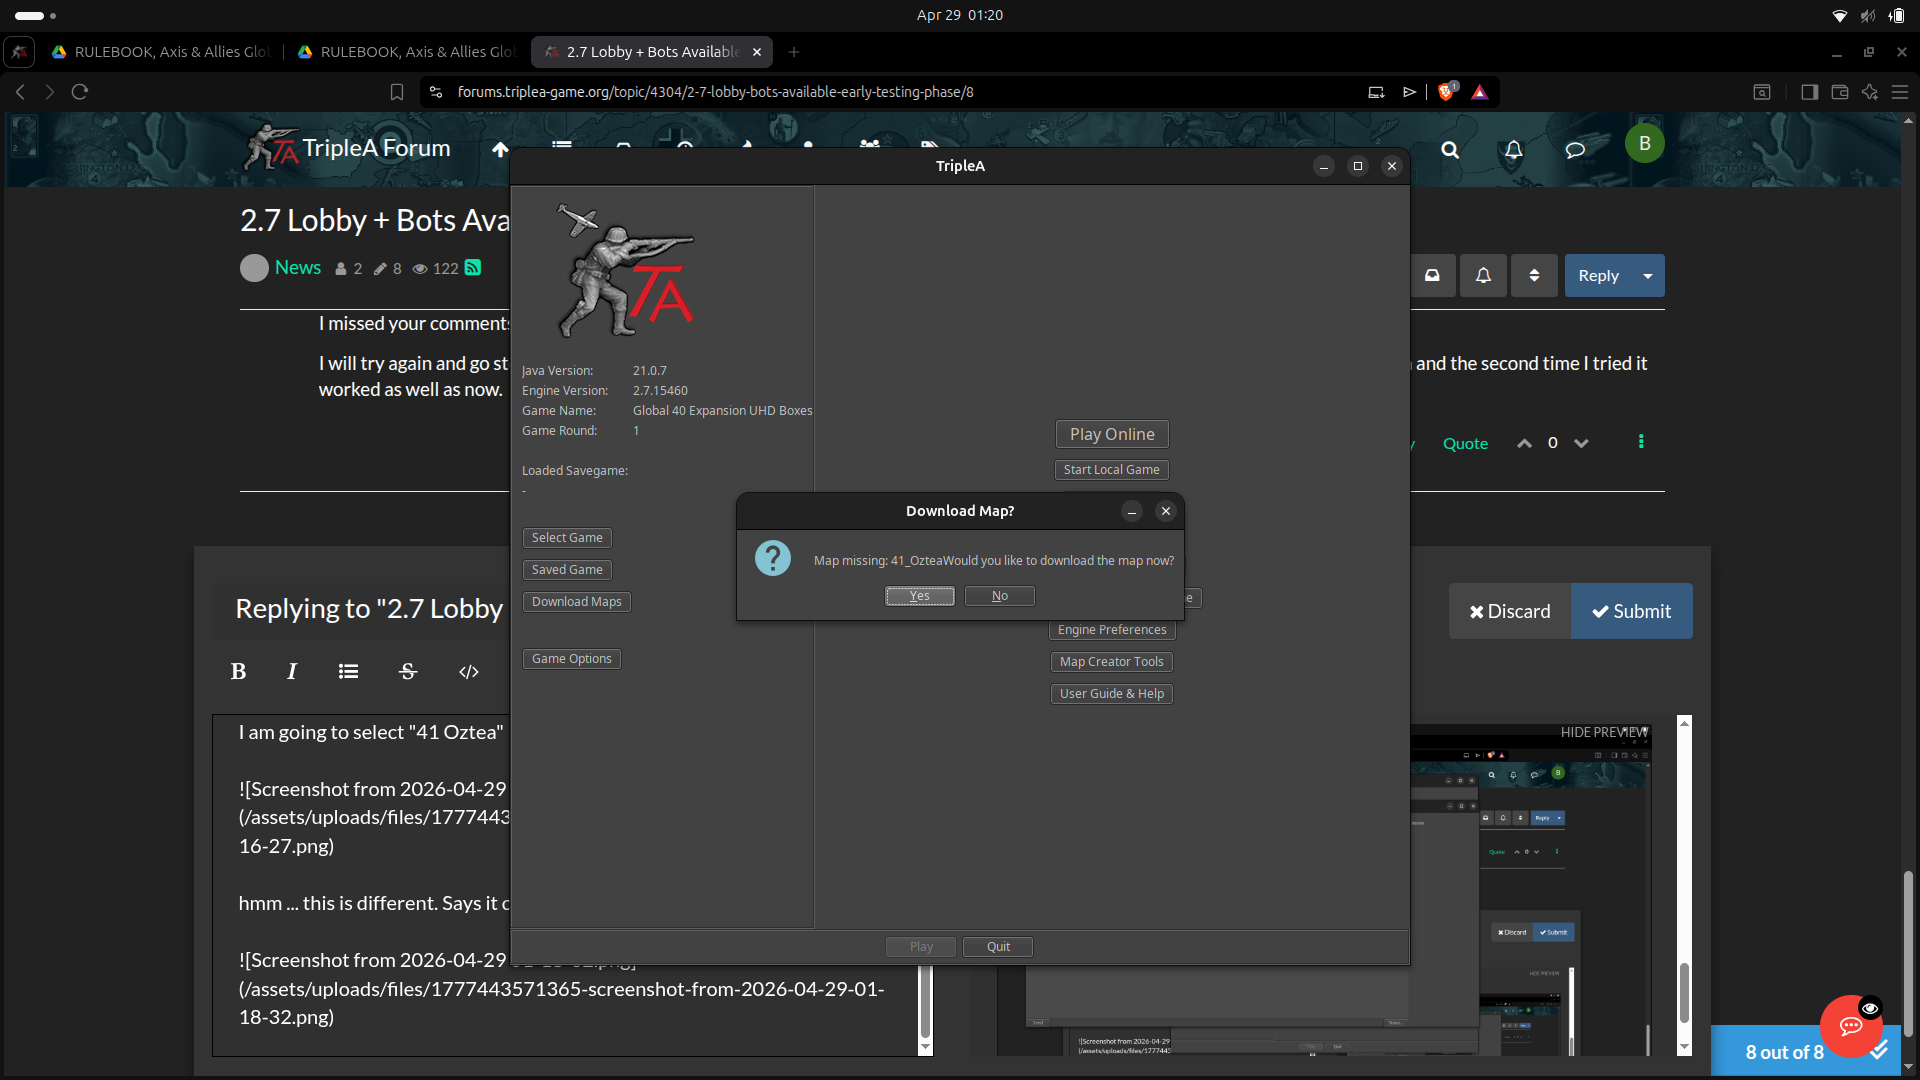Click the Play Online button in TripleA
The image size is (1920, 1080).
coord(1111,433)
